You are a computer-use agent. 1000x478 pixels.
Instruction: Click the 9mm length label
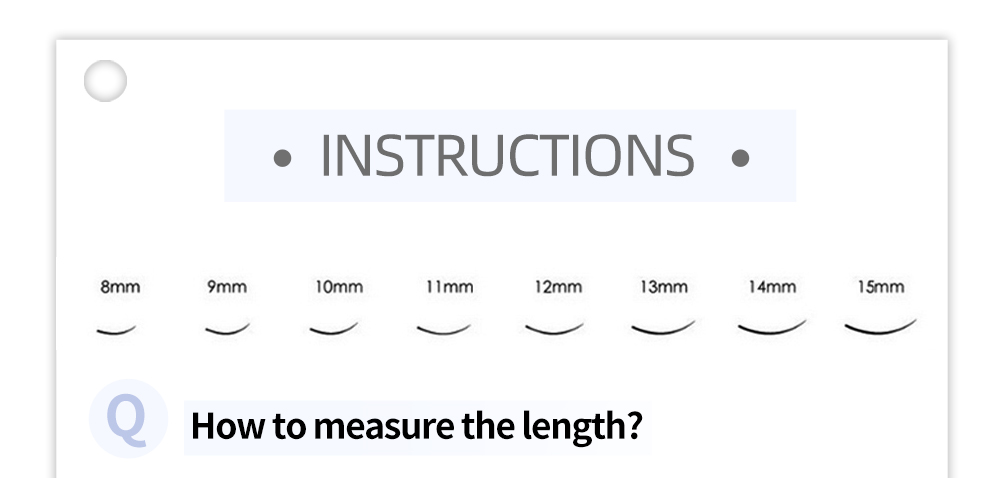tap(227, 287)
